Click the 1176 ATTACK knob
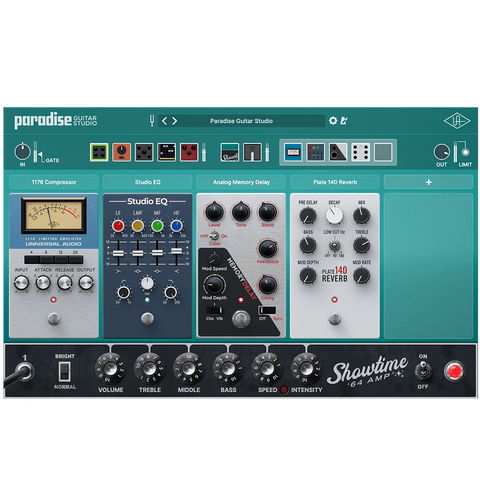This screenshot has height=480, width=480. coord(43,283)
